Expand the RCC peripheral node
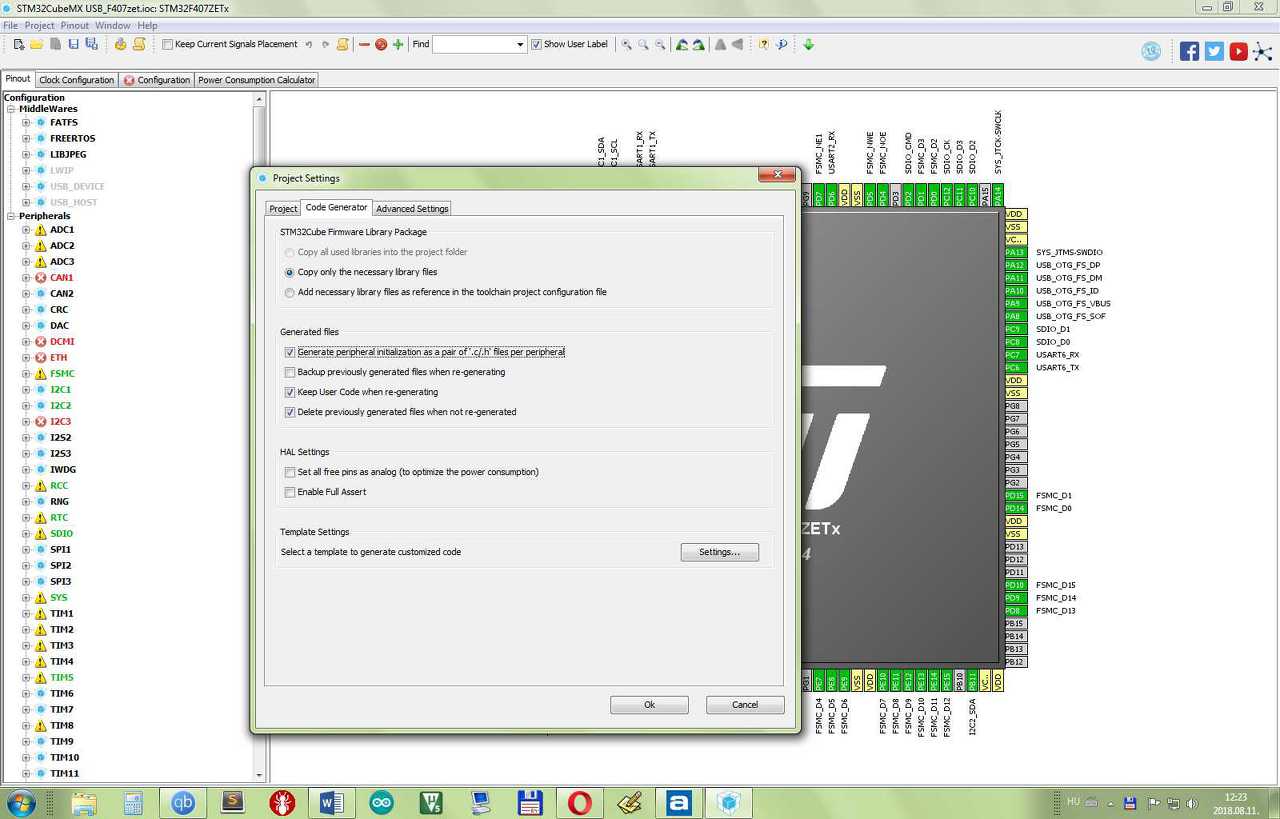The height and width of the screenshot is (819, 1280). tap(26, 486)
